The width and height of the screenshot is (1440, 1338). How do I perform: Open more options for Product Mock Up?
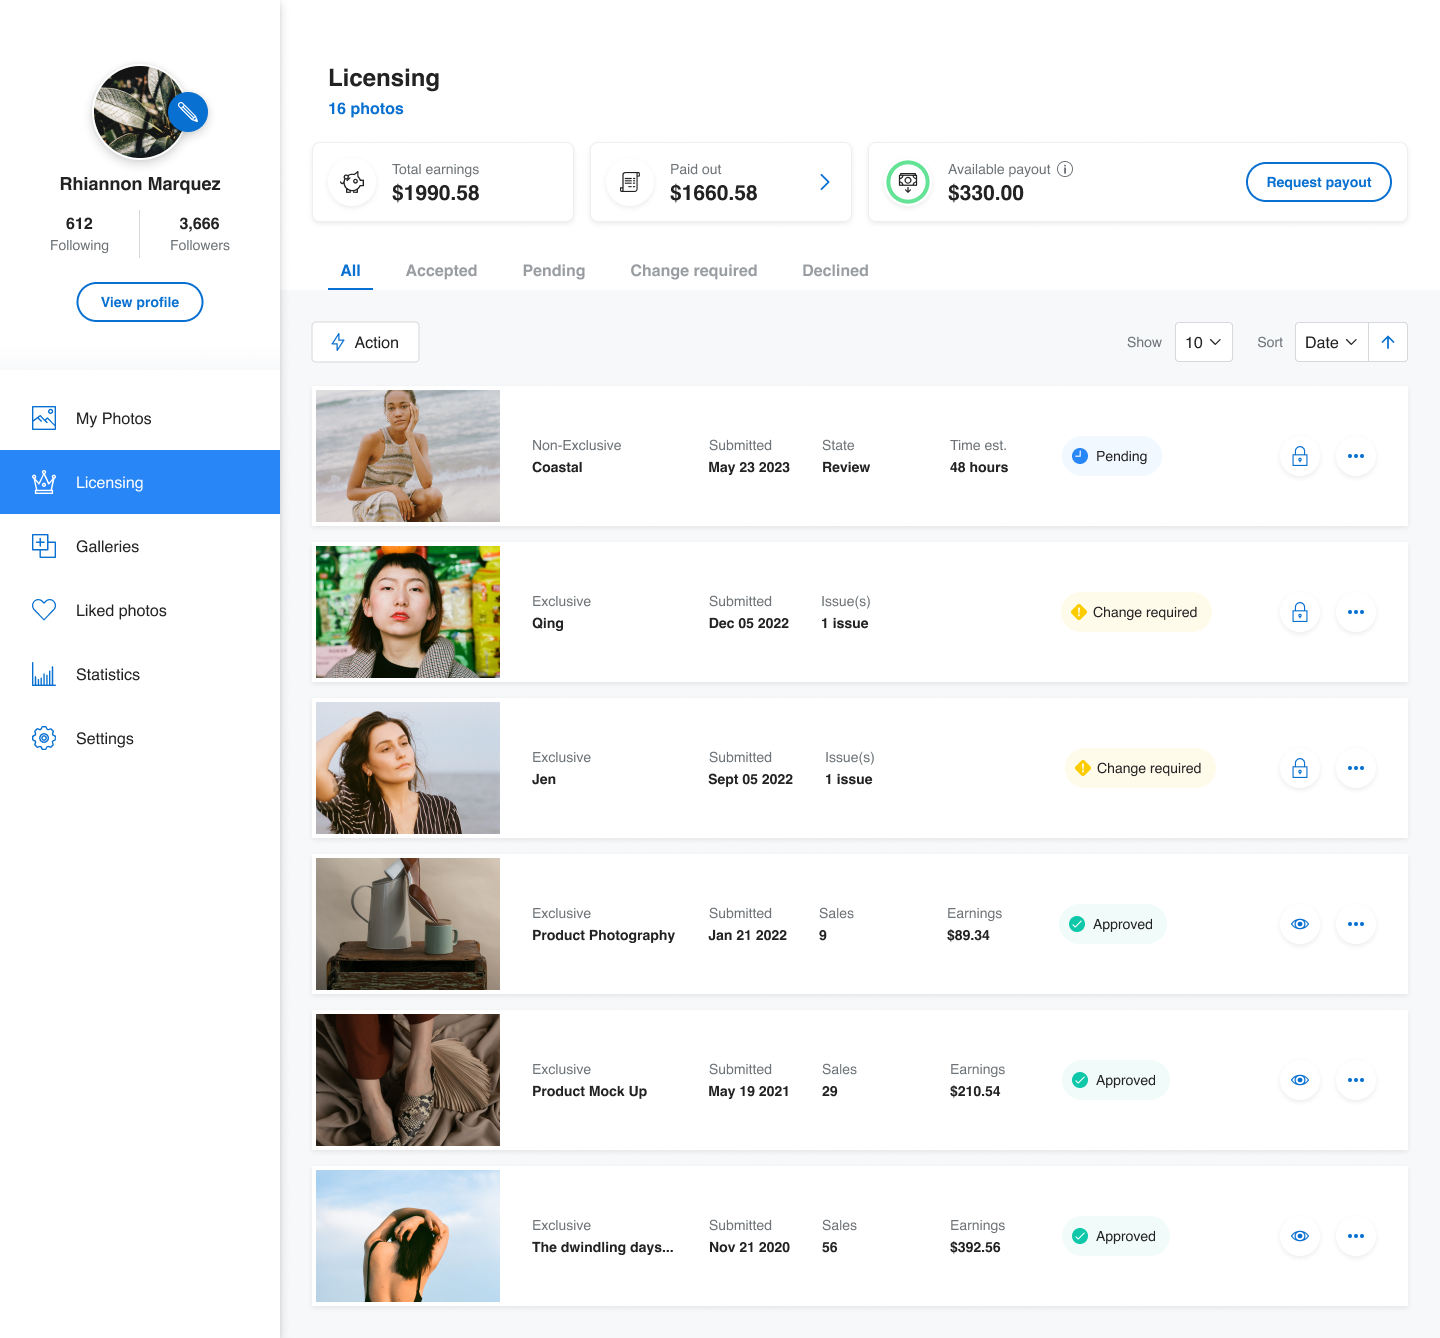point(1356,1080)
